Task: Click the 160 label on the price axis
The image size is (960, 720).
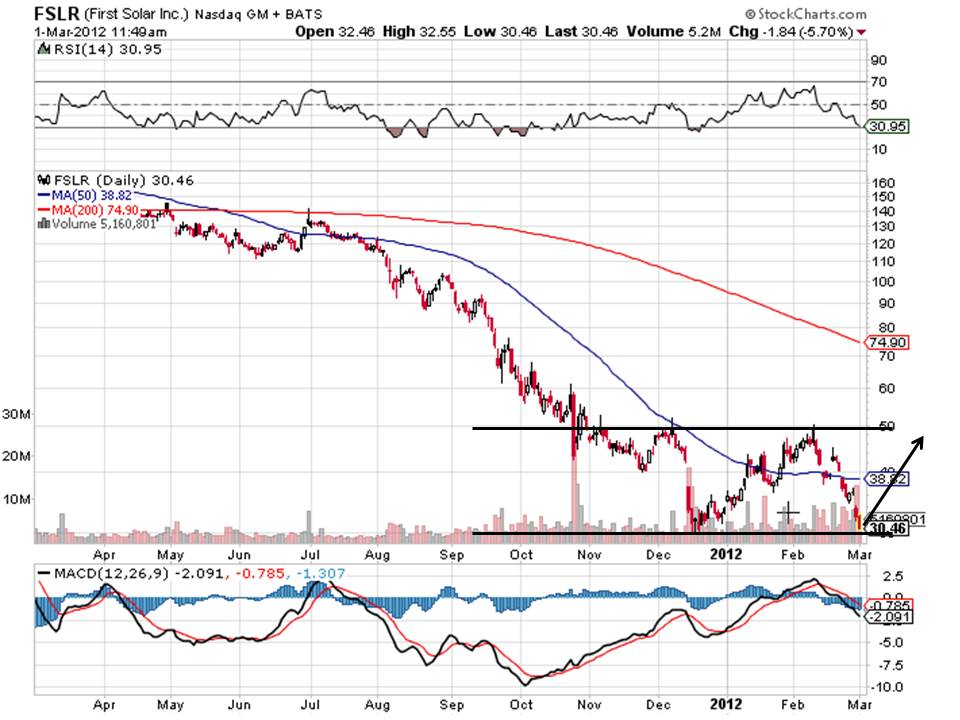Action: coord(883,183)
